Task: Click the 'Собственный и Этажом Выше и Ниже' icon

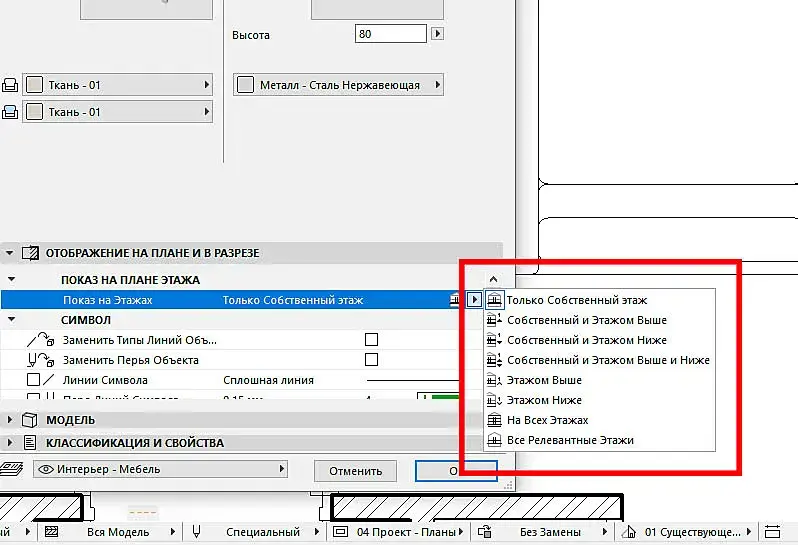Action: [494, 360]
